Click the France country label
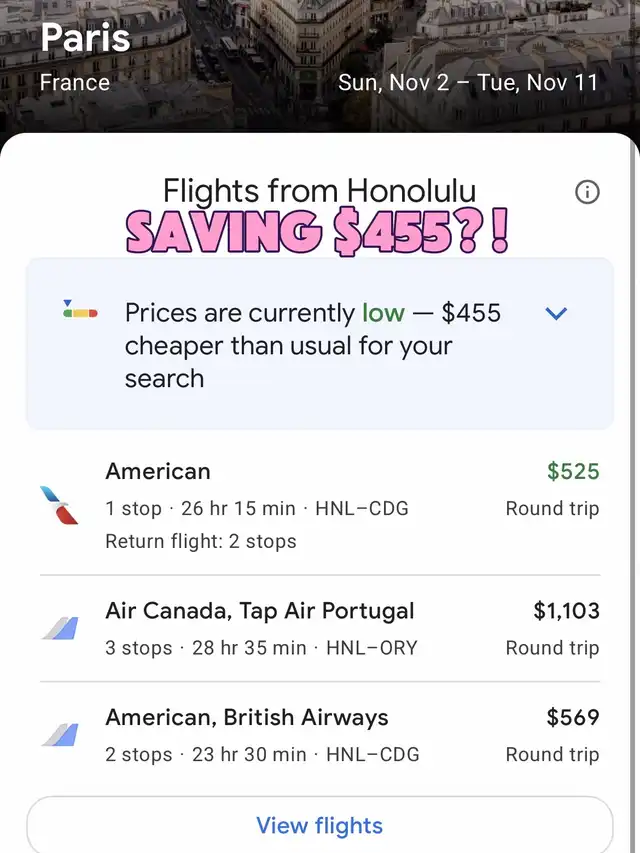640x853 pixels. (75, 82)
